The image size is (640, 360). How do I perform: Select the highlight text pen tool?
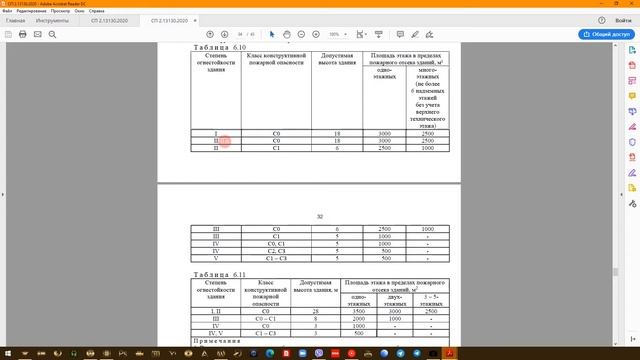(x=415, y=34)
